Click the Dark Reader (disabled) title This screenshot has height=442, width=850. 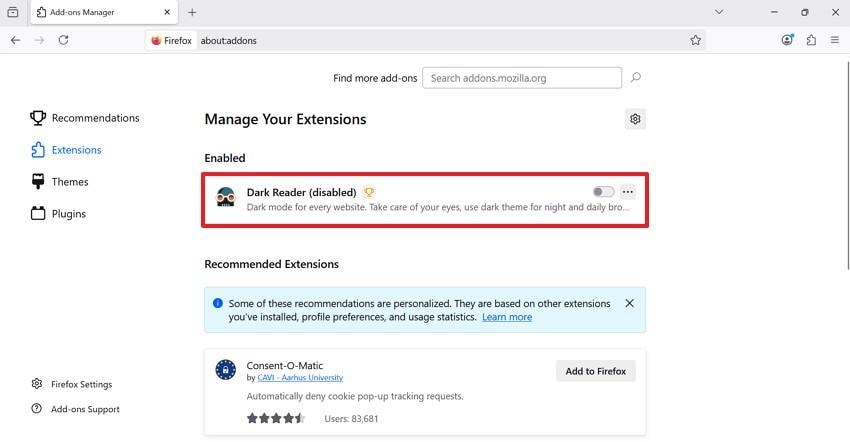[301, 192]
